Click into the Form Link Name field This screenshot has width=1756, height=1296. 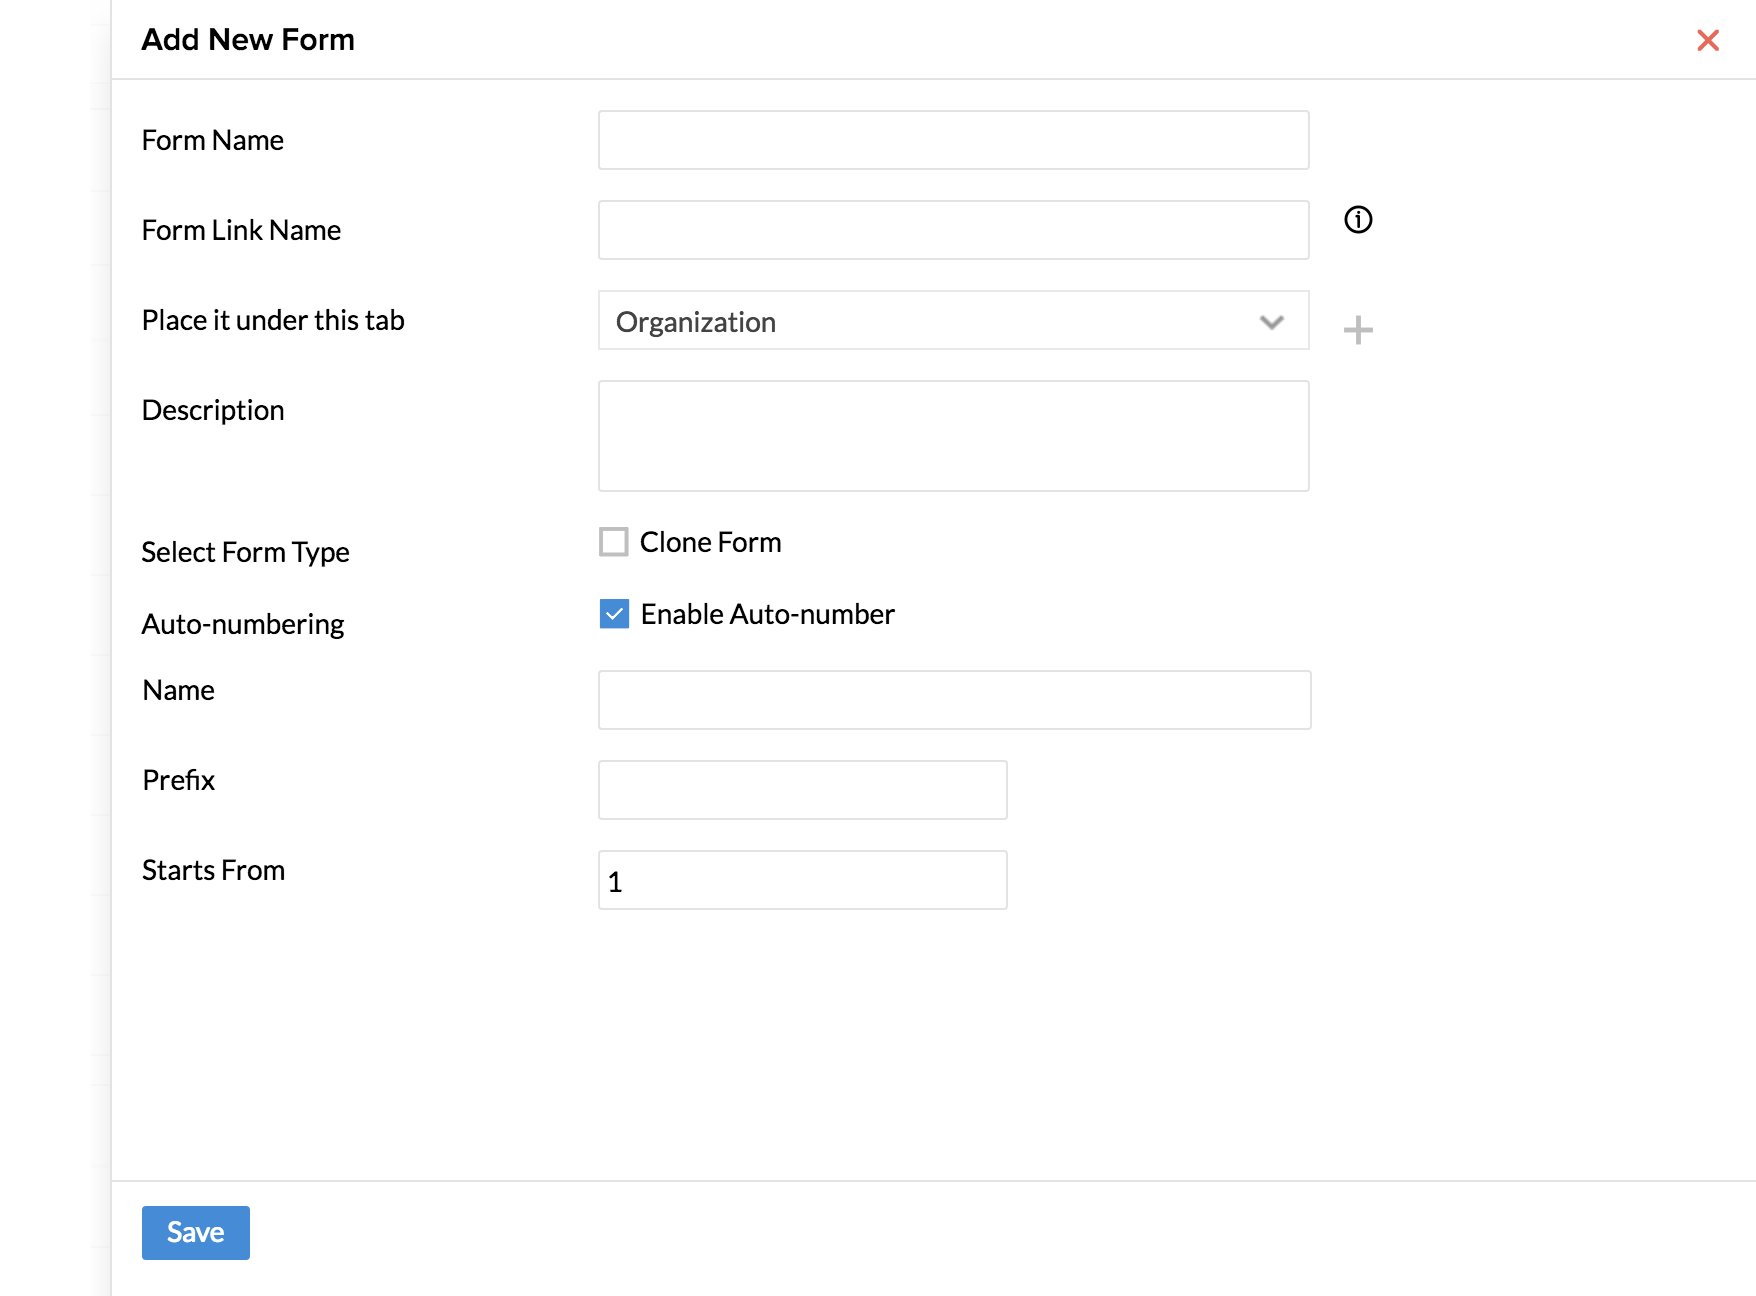[952, 230]
